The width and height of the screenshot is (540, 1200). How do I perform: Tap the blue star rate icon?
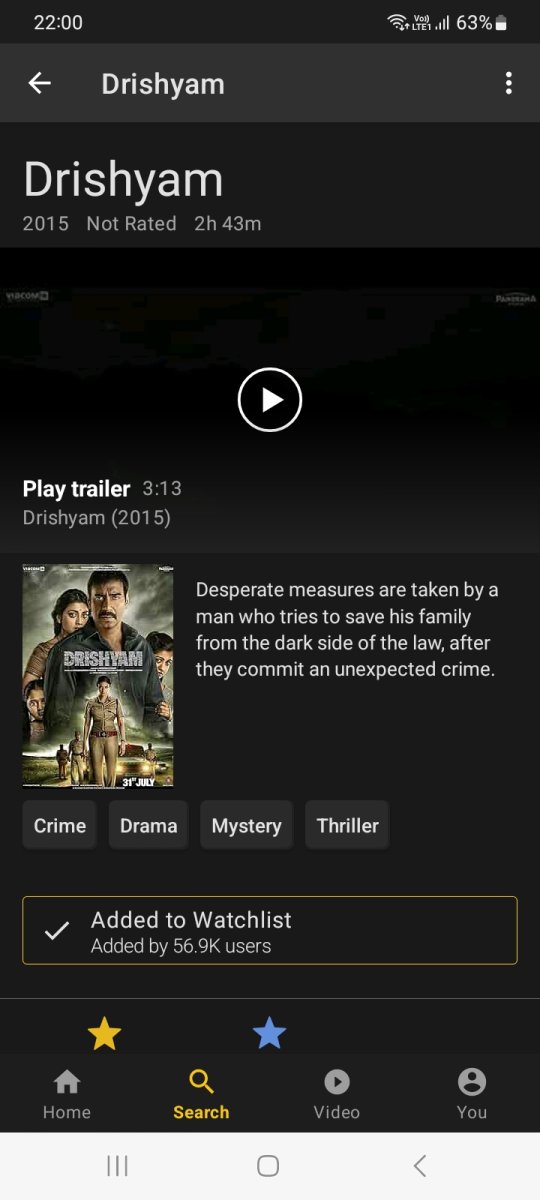[270, 1033]
